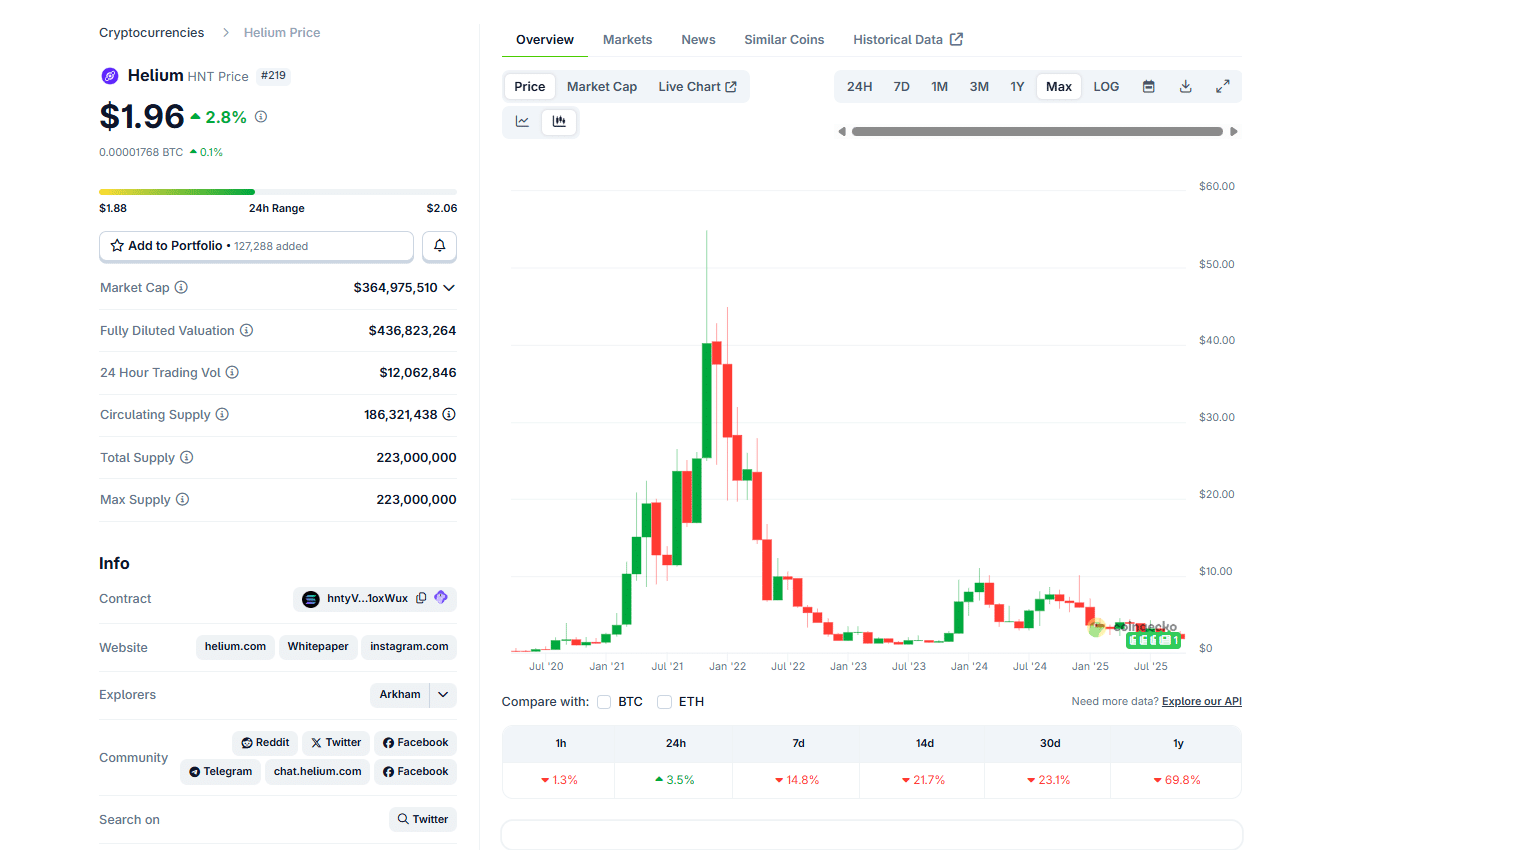Viewport: 1535px width, 850px height.
Task: Enable the ETH comparison checkbox
Action: point(664,702)
